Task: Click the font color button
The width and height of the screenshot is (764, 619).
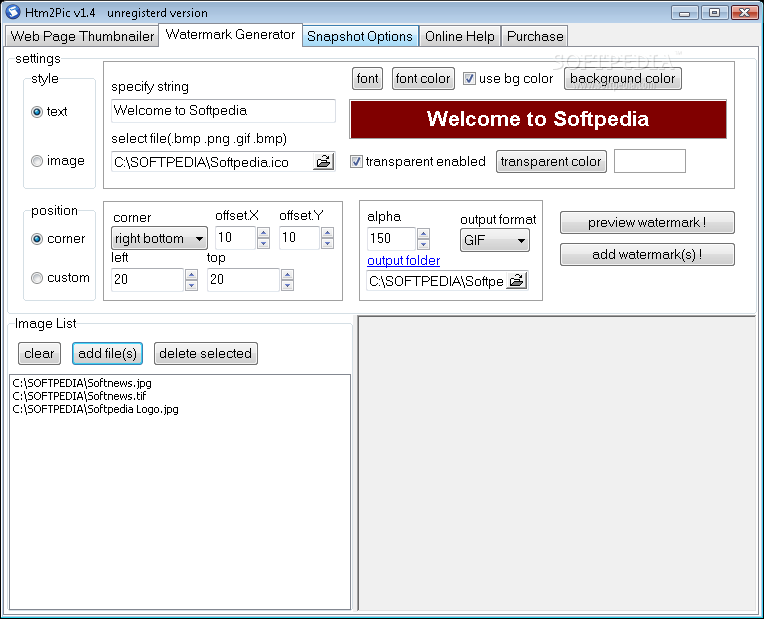Action: click(x=423, y=78)
